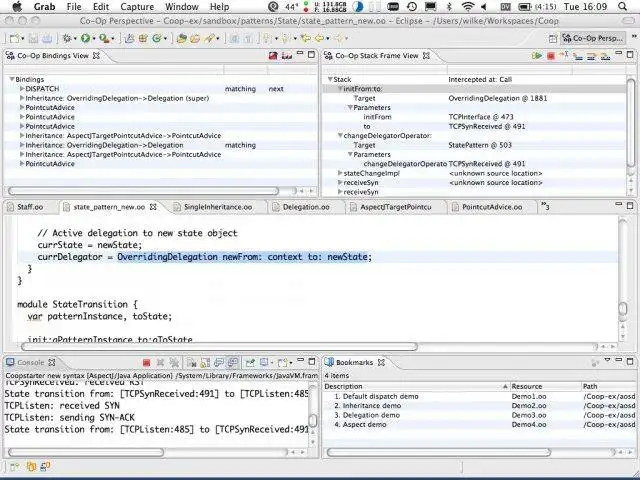Open the Capture menu

[137, 7]
